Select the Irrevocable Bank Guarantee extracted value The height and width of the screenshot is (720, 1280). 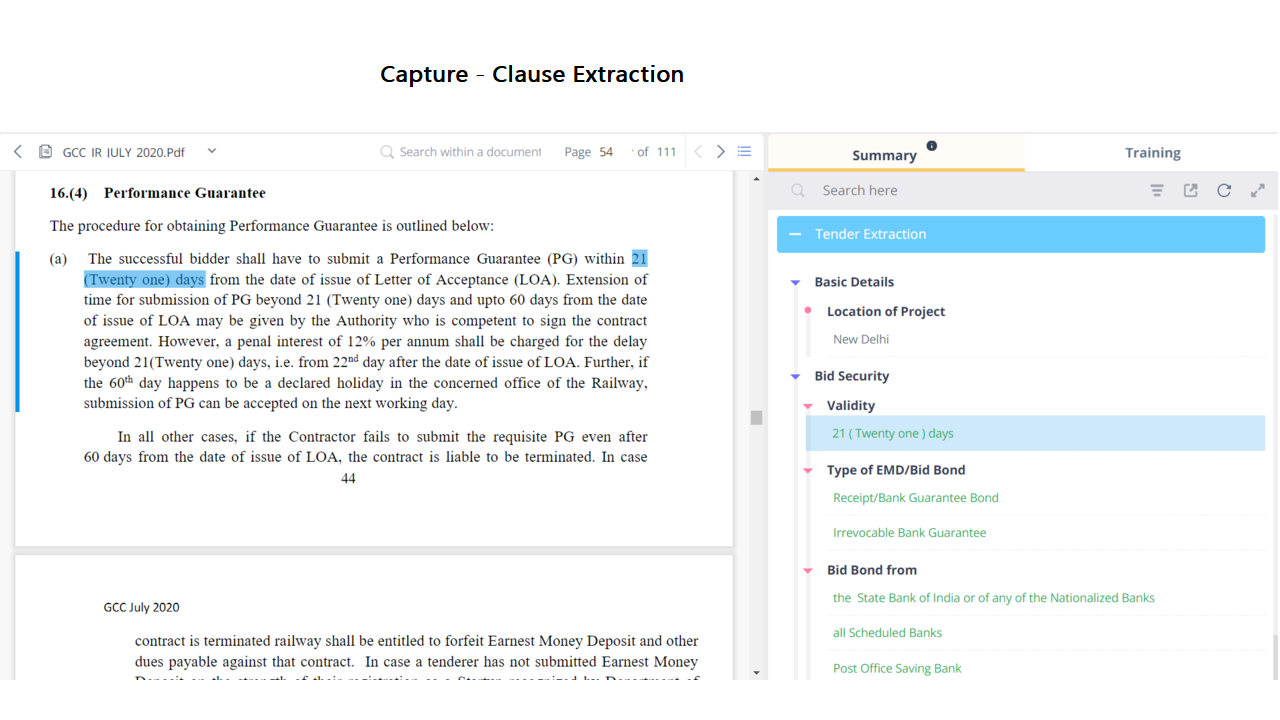[x=910, y=533]
